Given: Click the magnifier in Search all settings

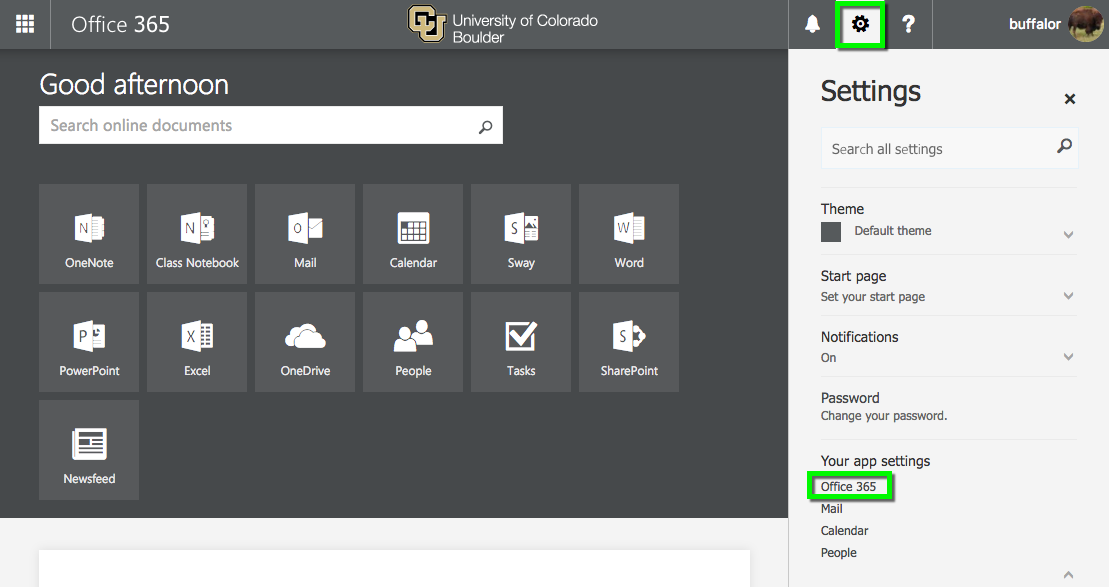Looking at the screenshot, I should point(1064,146).
